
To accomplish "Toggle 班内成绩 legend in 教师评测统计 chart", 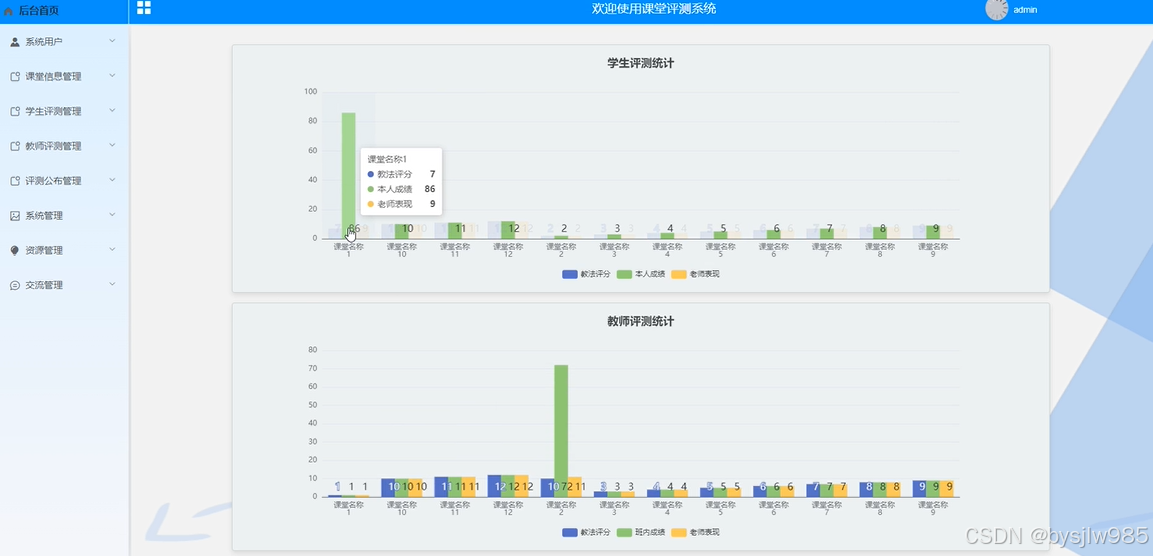I will (640, 532).
